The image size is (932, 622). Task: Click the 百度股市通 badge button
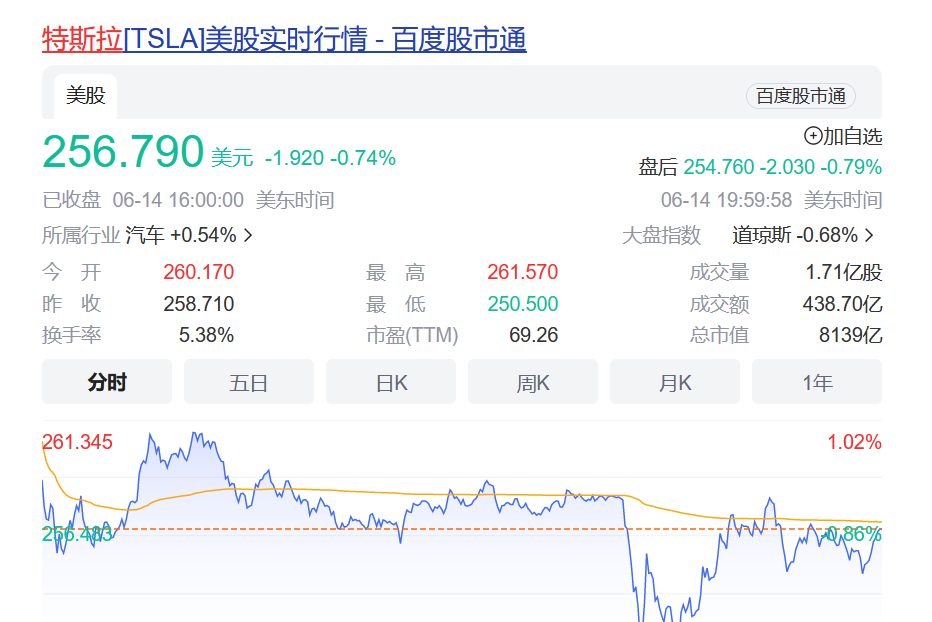point(801,96)
